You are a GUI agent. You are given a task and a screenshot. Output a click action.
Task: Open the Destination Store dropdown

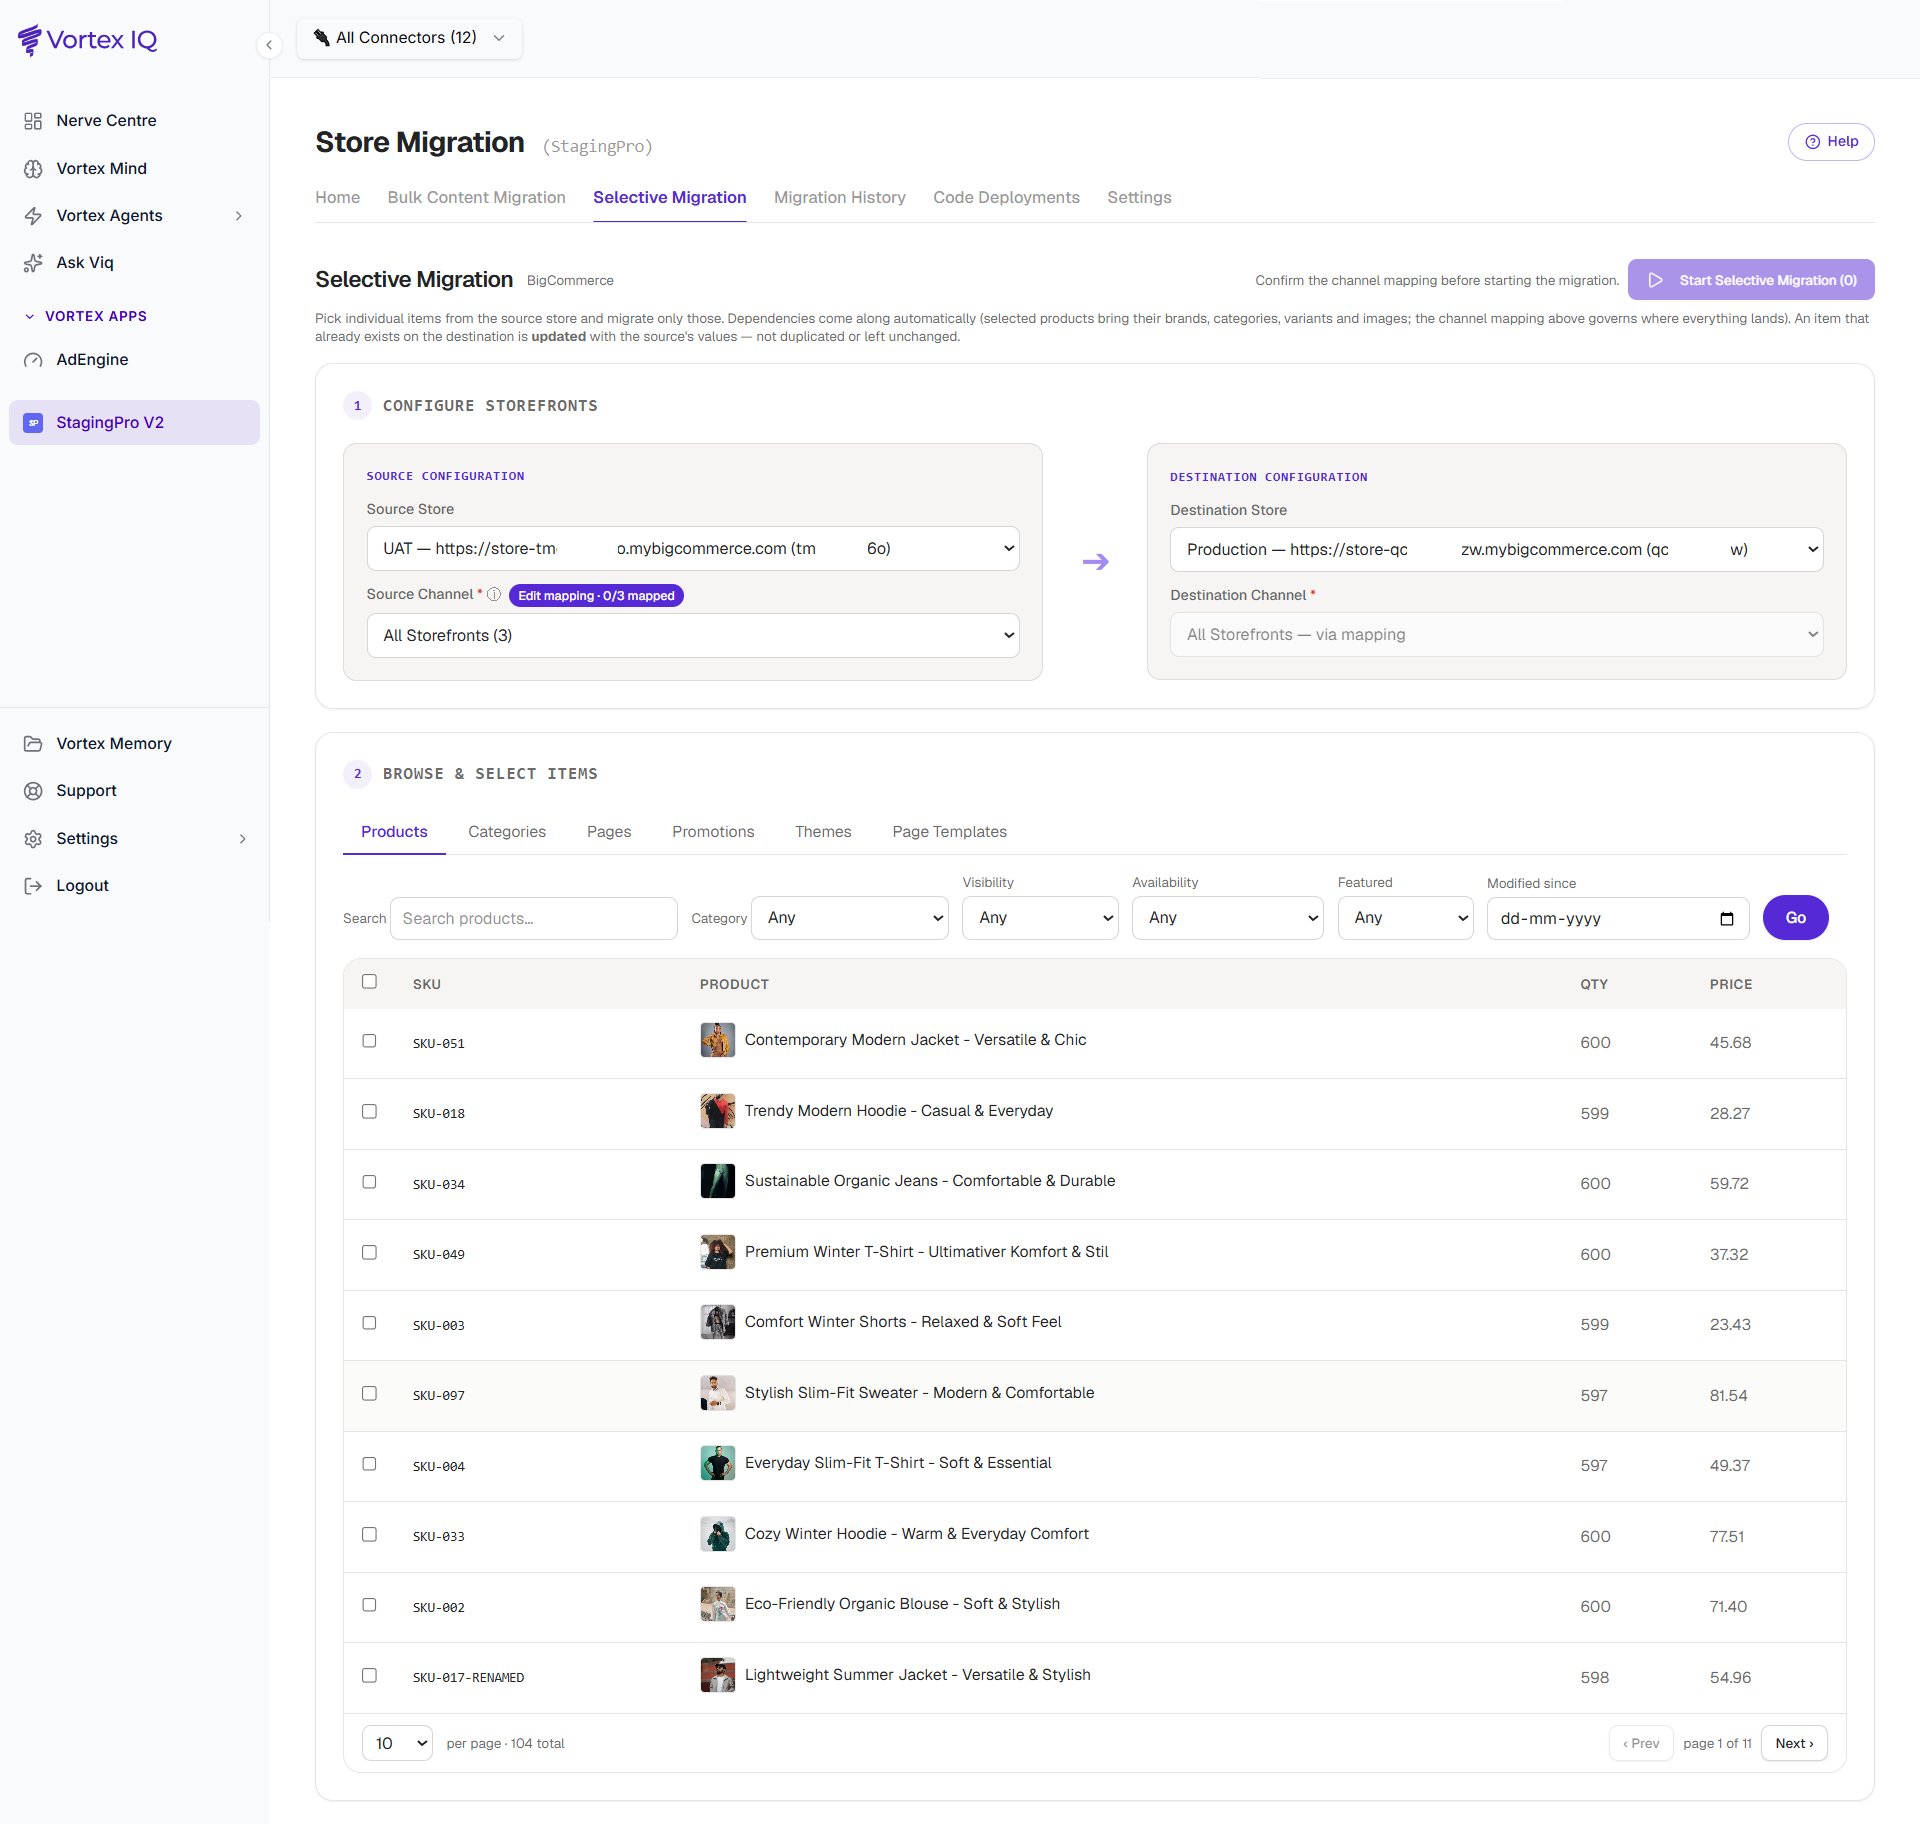[1497, 550]
